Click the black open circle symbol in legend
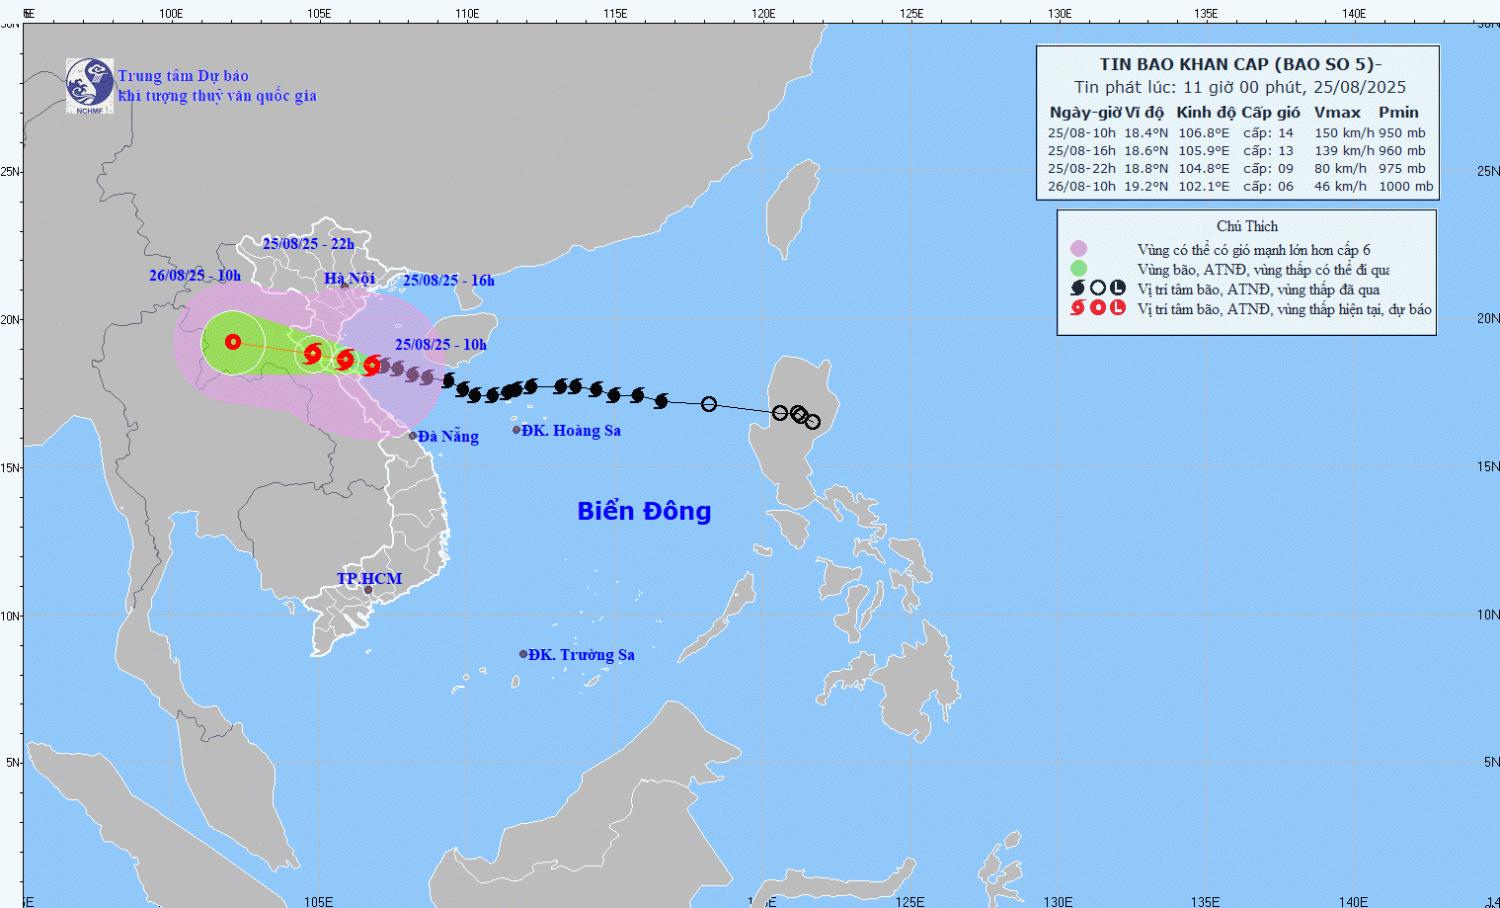 [x=1097, y=288]
